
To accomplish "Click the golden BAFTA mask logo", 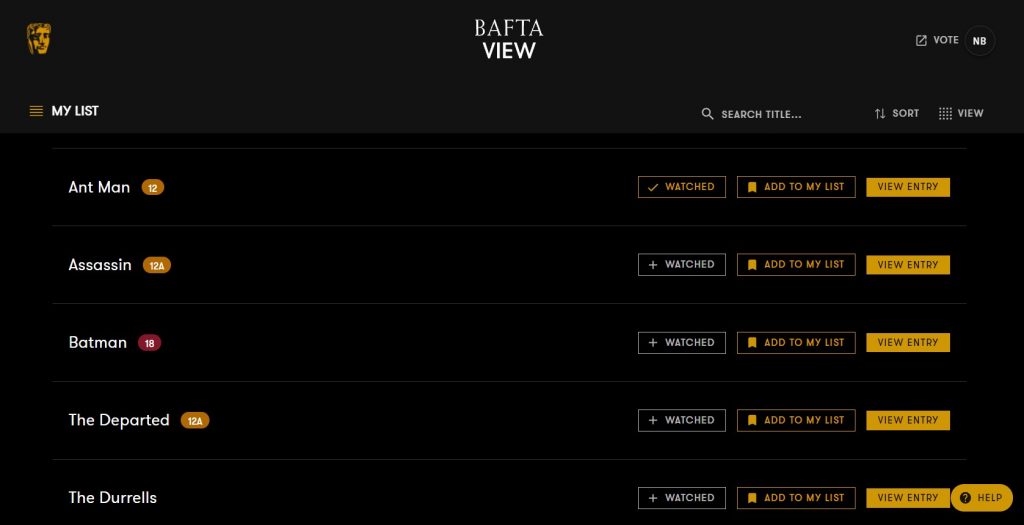I will click(39, 39).
